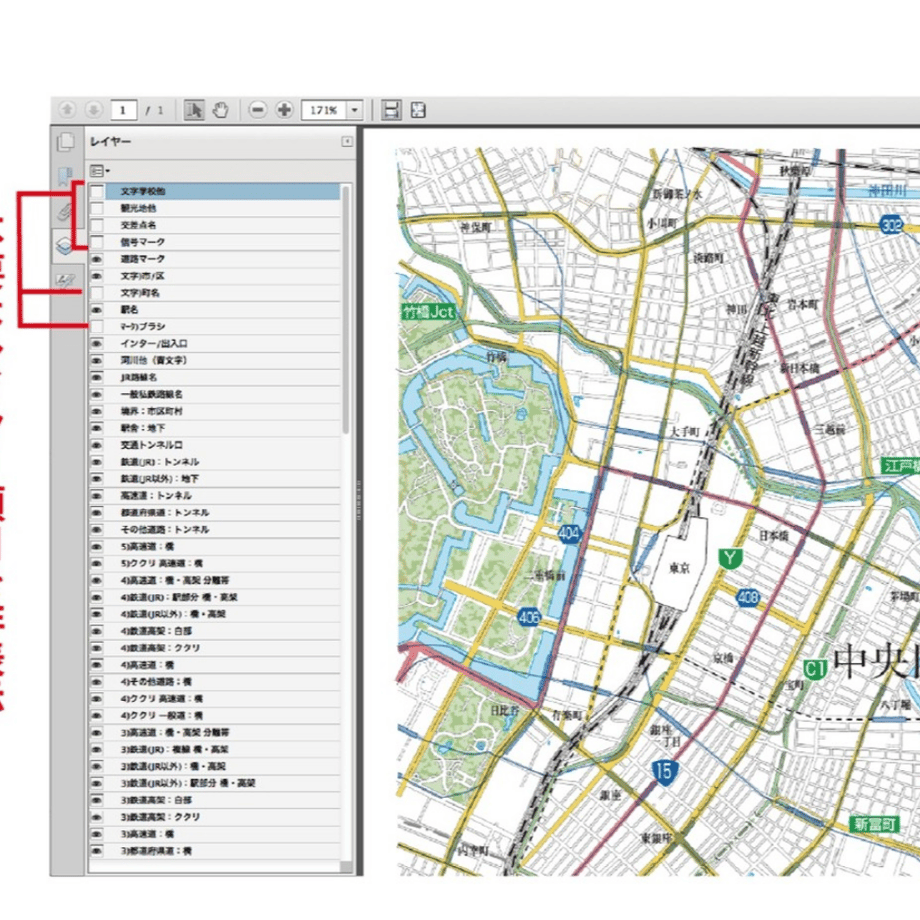Screen dimensions: 920x920
Task: Hide the インター/出入口 layer
Action: point(97,343)
